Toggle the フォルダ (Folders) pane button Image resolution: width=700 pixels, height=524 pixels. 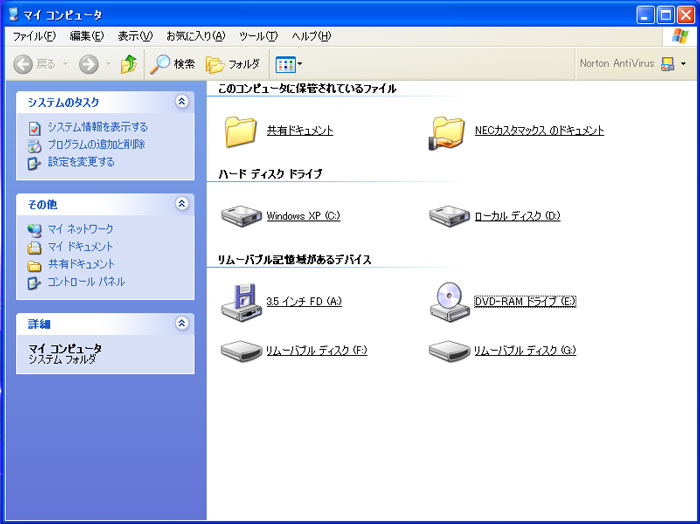pyautogui.click(x=232, y=64)
